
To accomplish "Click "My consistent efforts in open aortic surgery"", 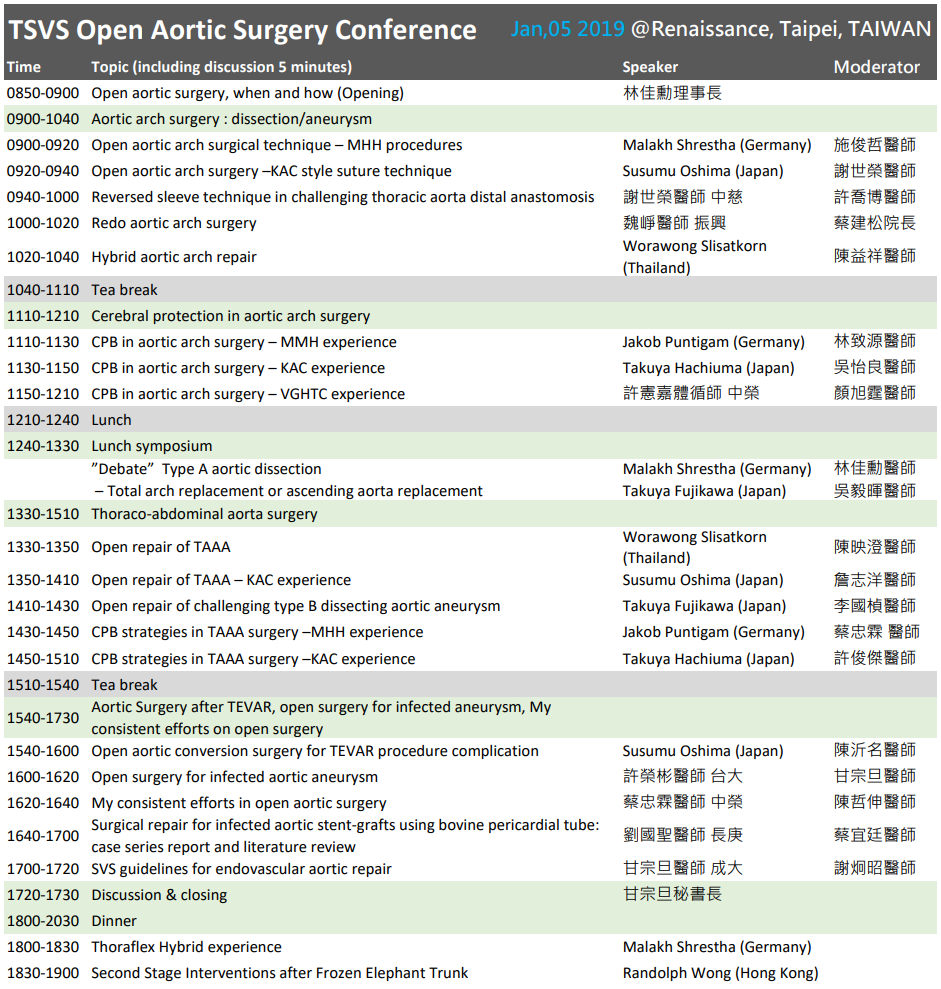I will point(239,803).
